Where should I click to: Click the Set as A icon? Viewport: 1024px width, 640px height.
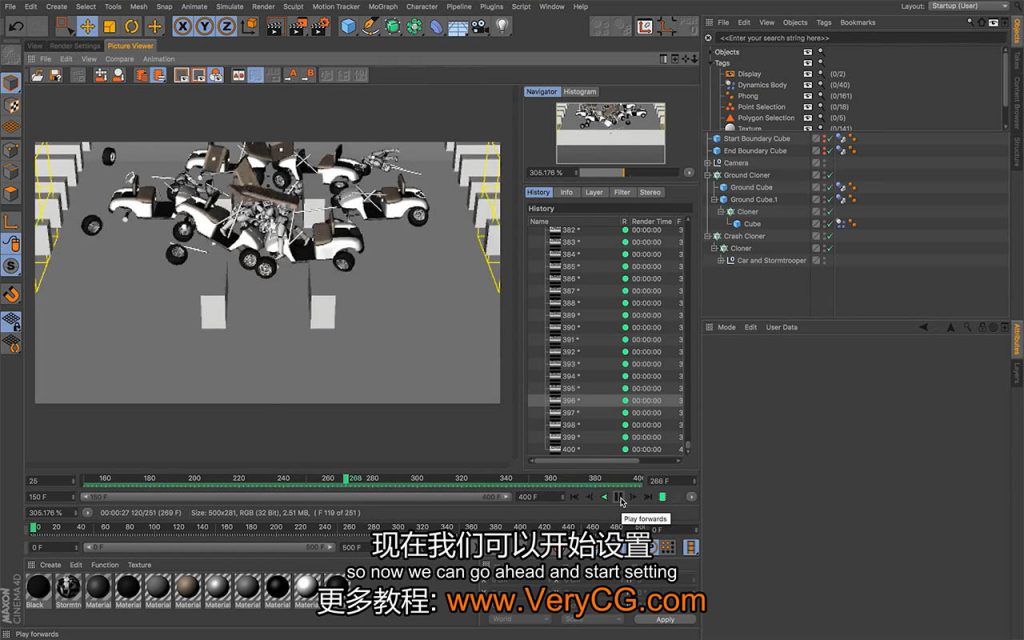pyautogui.click(x=291, y=75)
